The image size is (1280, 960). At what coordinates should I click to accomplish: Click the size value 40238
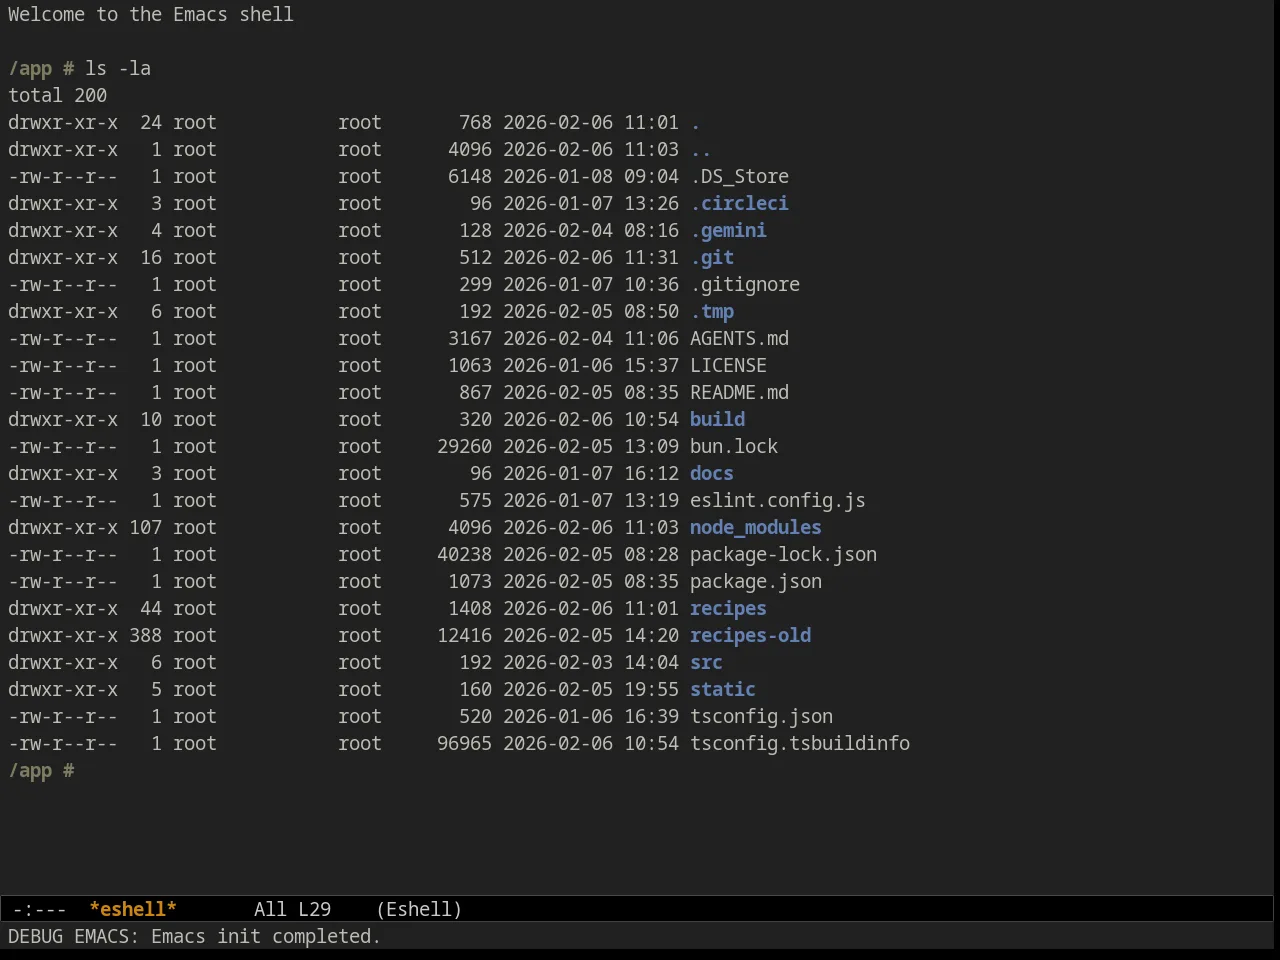click(464, 554)
